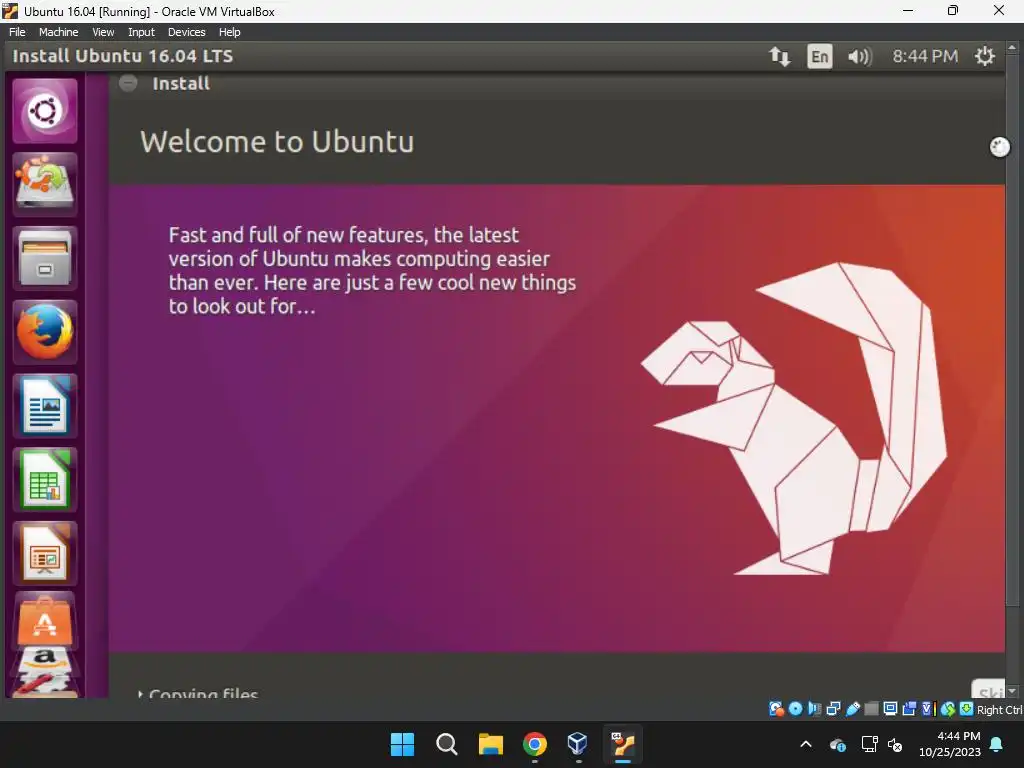Open the VirtualBox Help menu
The width and height of the screenshot is (1024, 768).
tap(229, 32)
